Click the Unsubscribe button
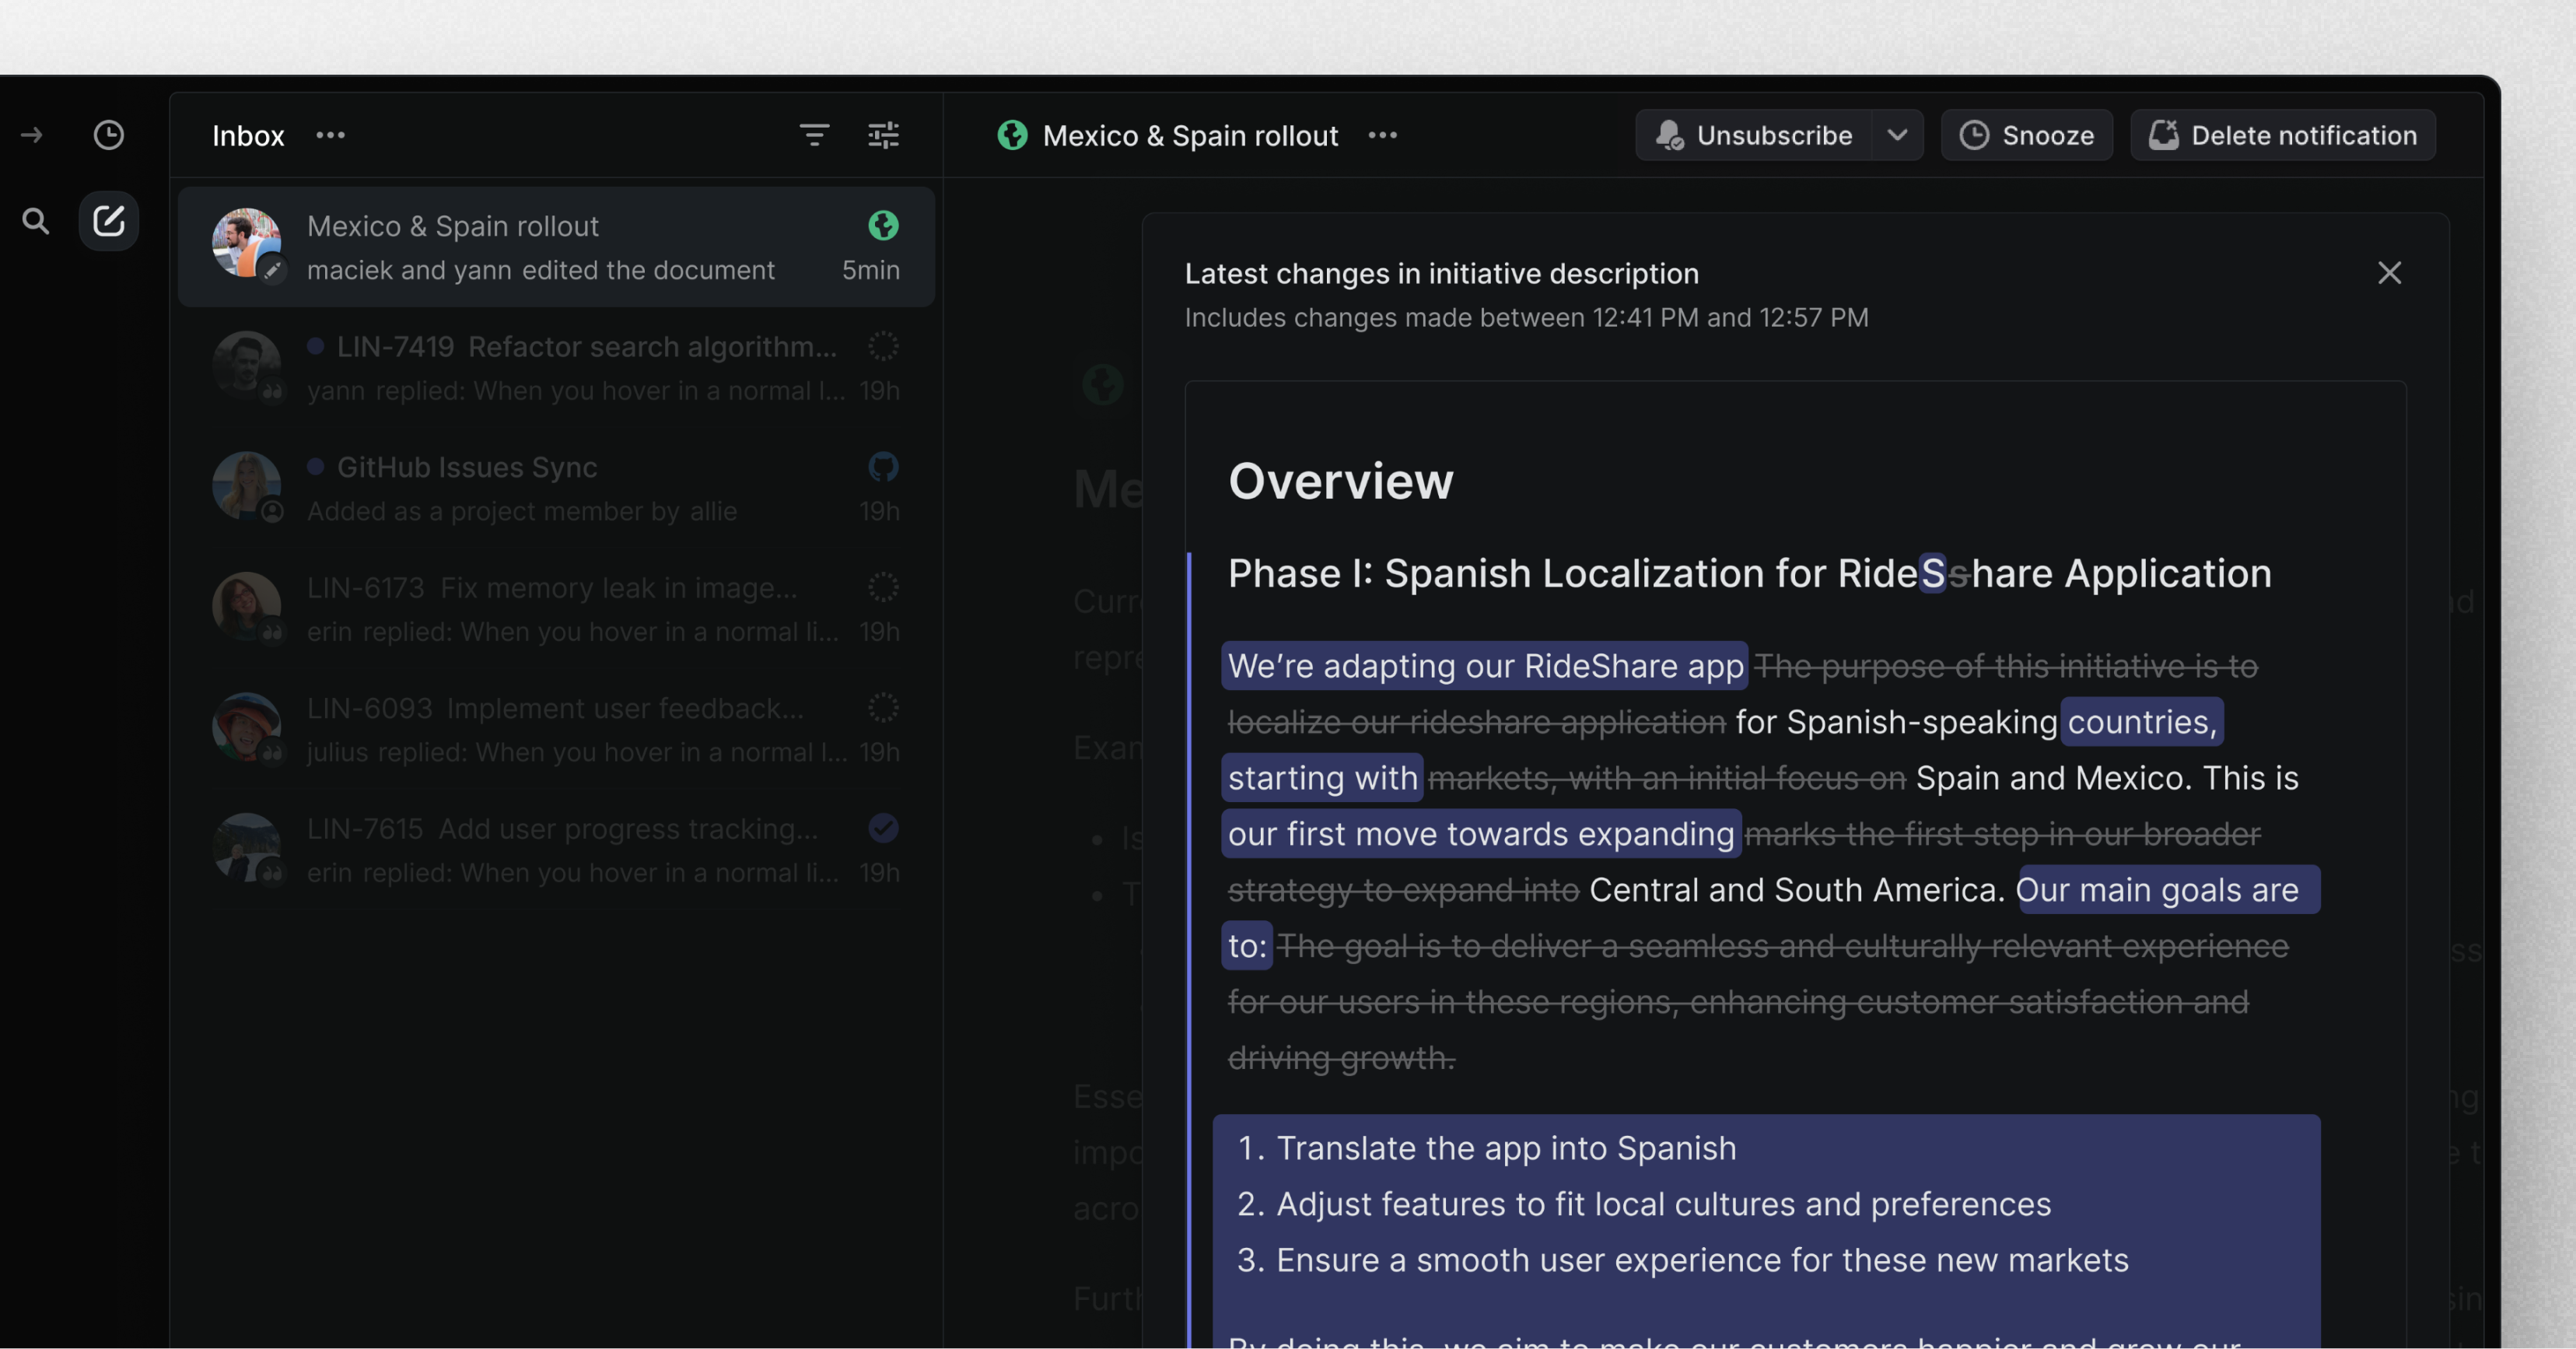Image resolution: width=2576 pixels, height=1349 pixels. [x=1754, y=135]
